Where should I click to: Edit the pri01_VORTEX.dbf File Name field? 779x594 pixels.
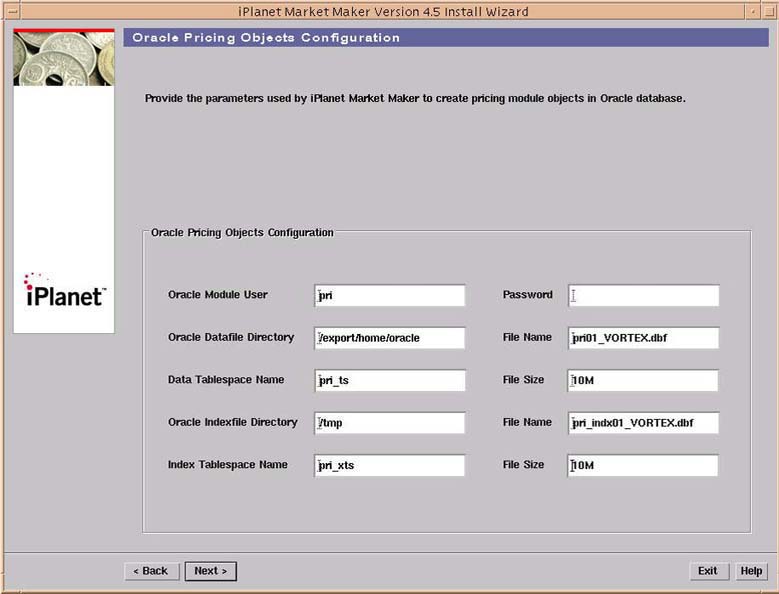click(x=643, y=338)
